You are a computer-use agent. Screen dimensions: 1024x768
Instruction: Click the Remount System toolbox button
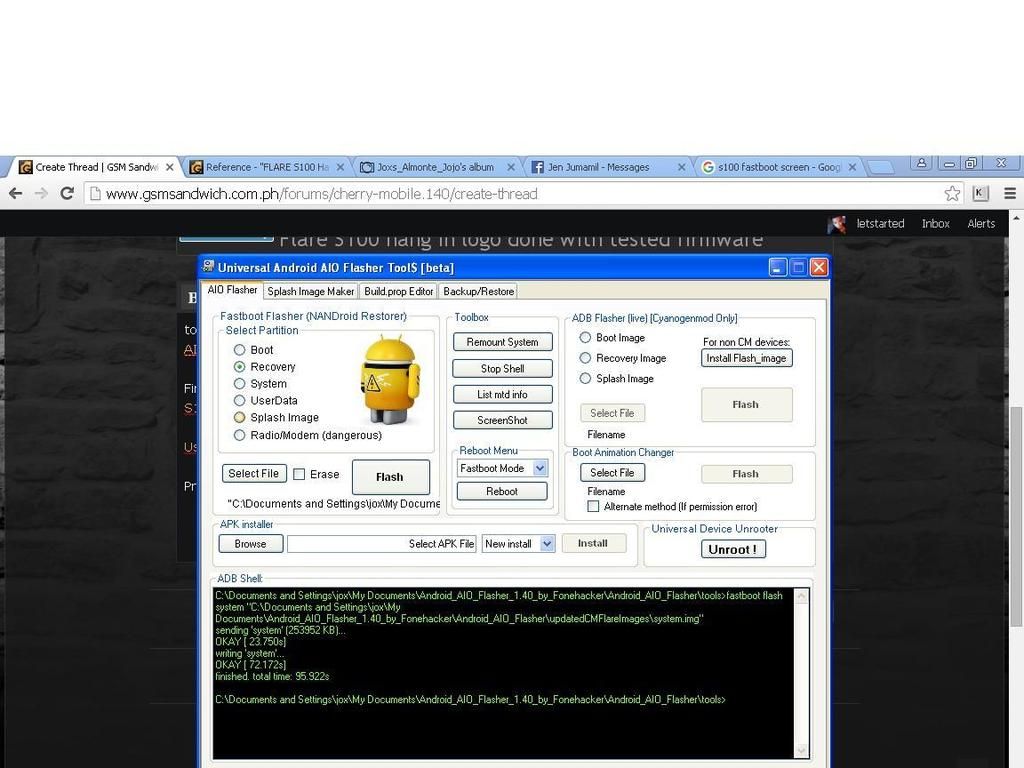502,342
